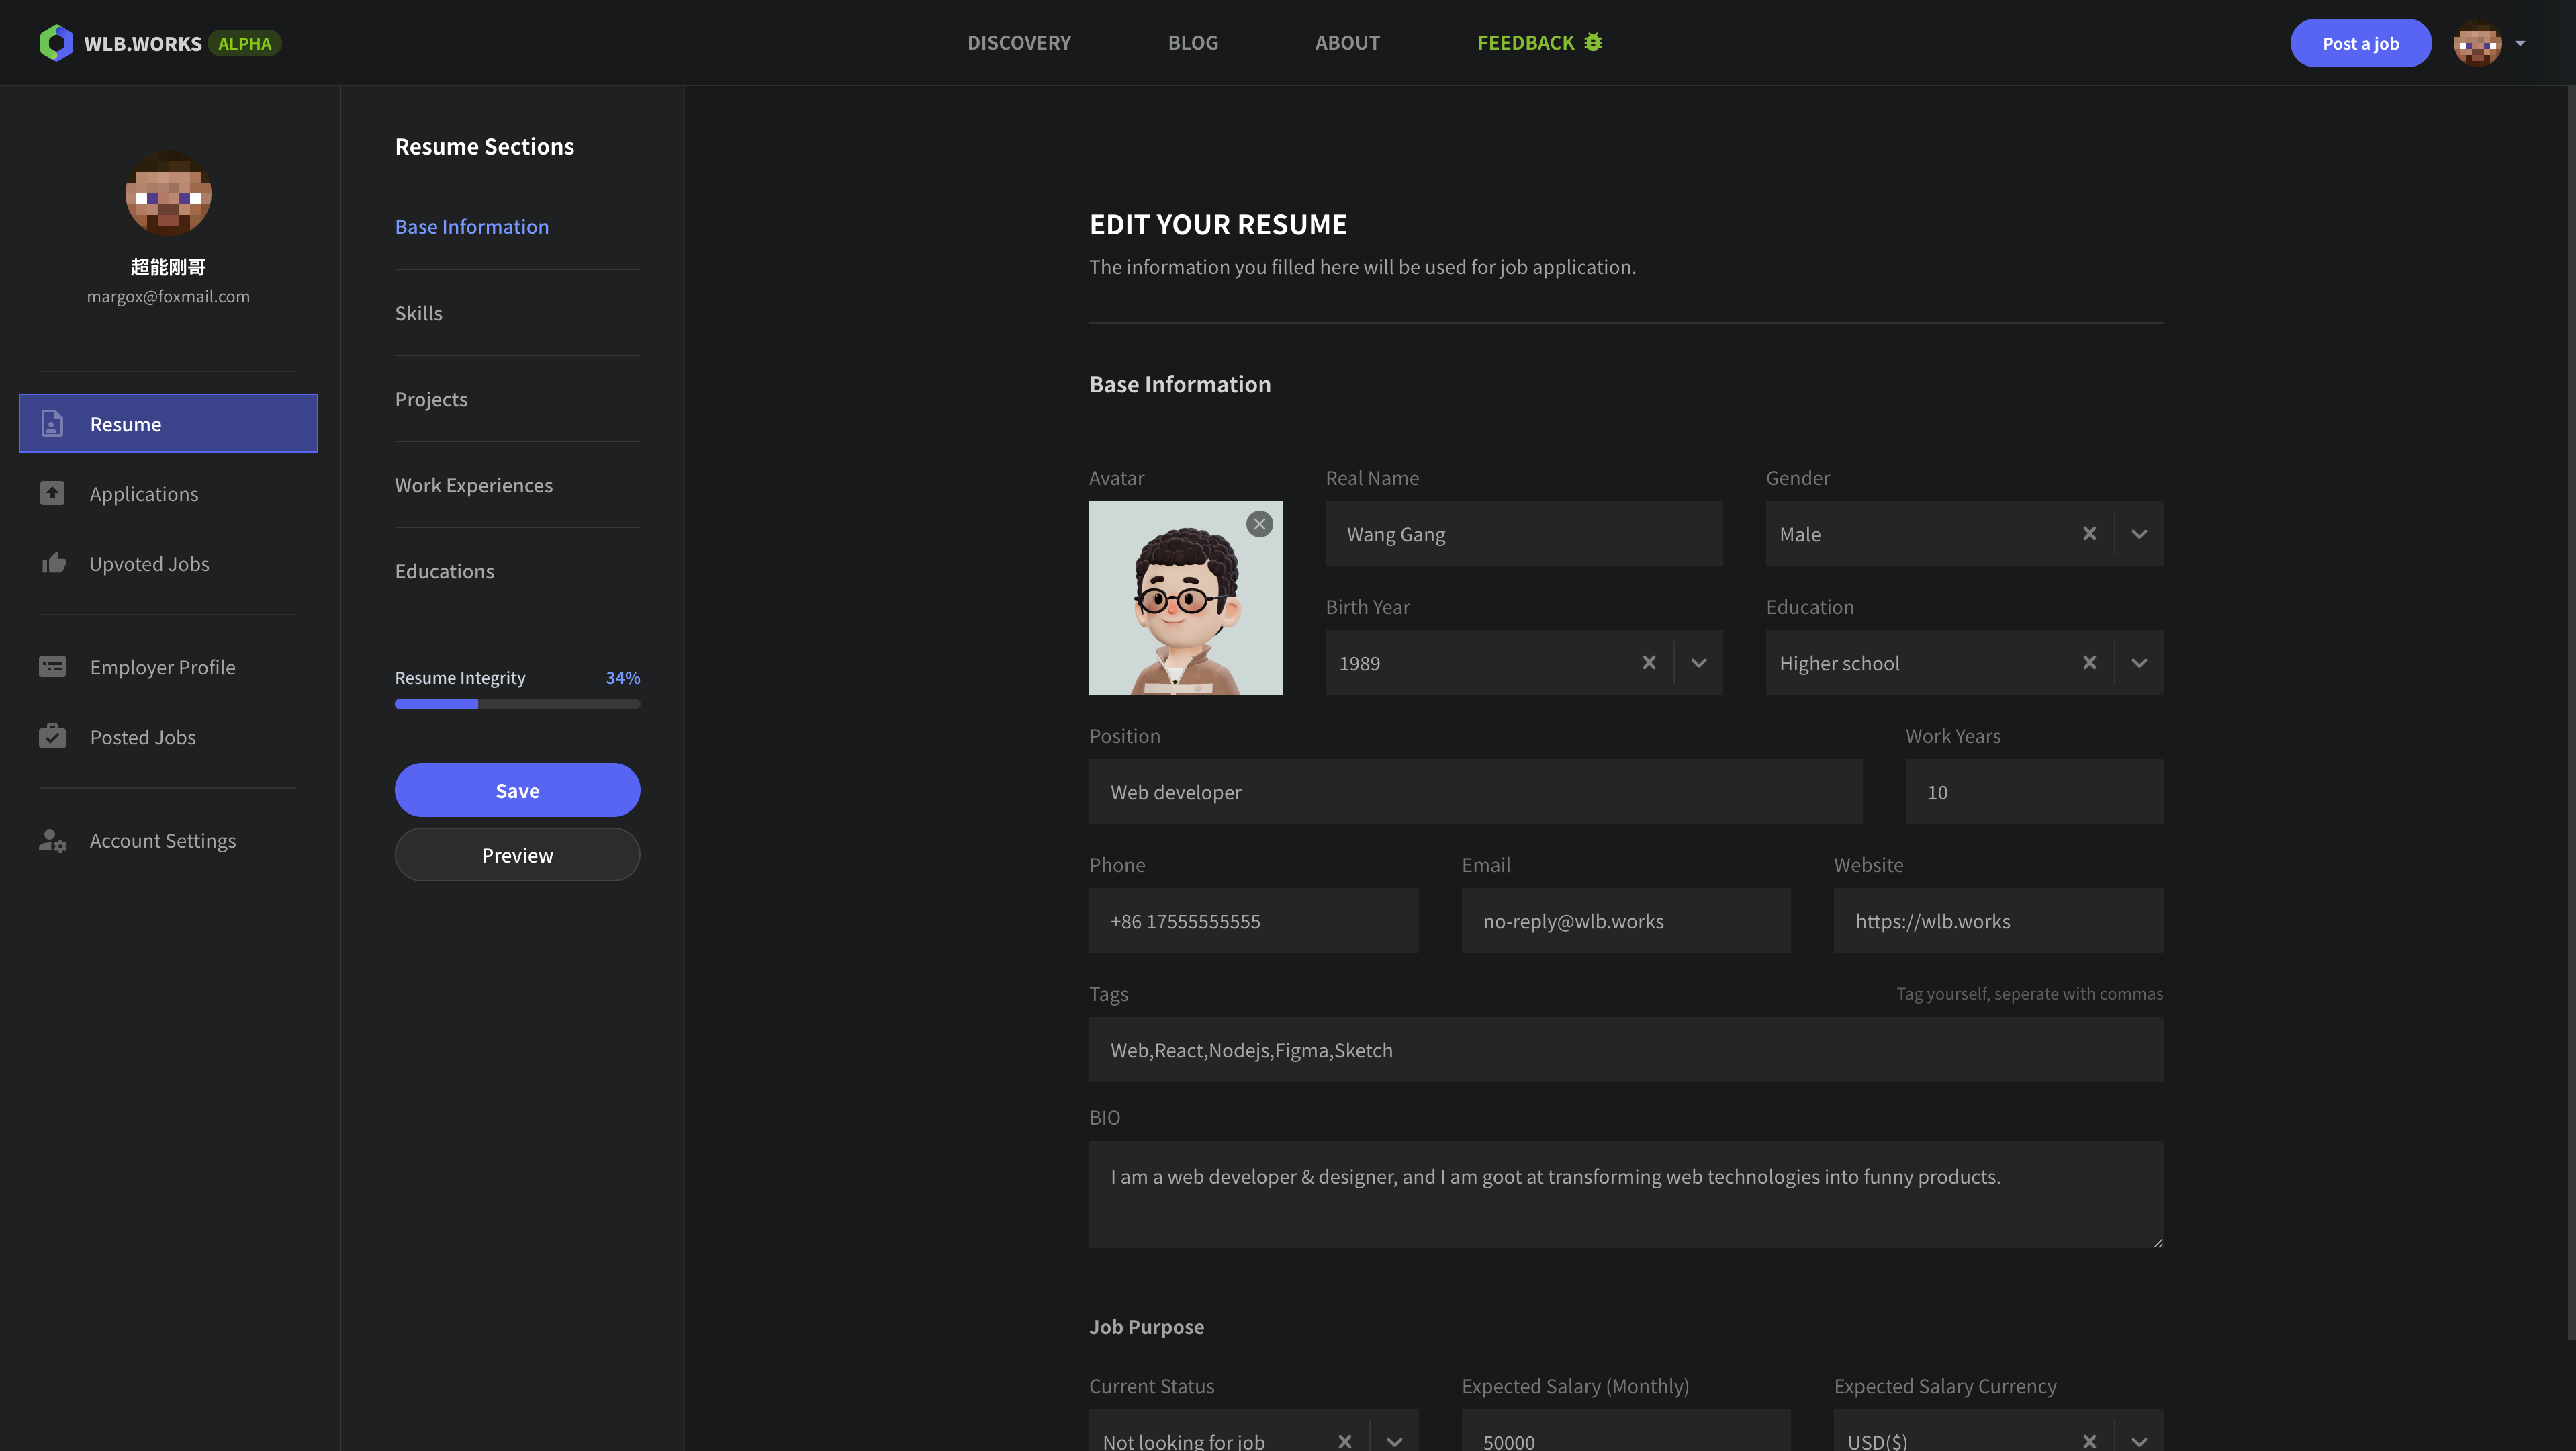Clear the Current Status selection
Screen dimensions: 2576x1451
pos(1345,1440)
